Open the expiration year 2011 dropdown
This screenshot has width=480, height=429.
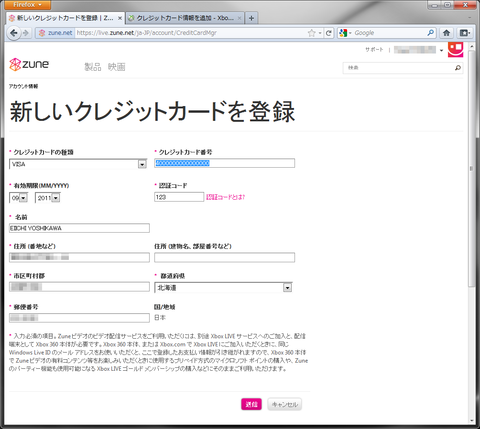[56, 198]
